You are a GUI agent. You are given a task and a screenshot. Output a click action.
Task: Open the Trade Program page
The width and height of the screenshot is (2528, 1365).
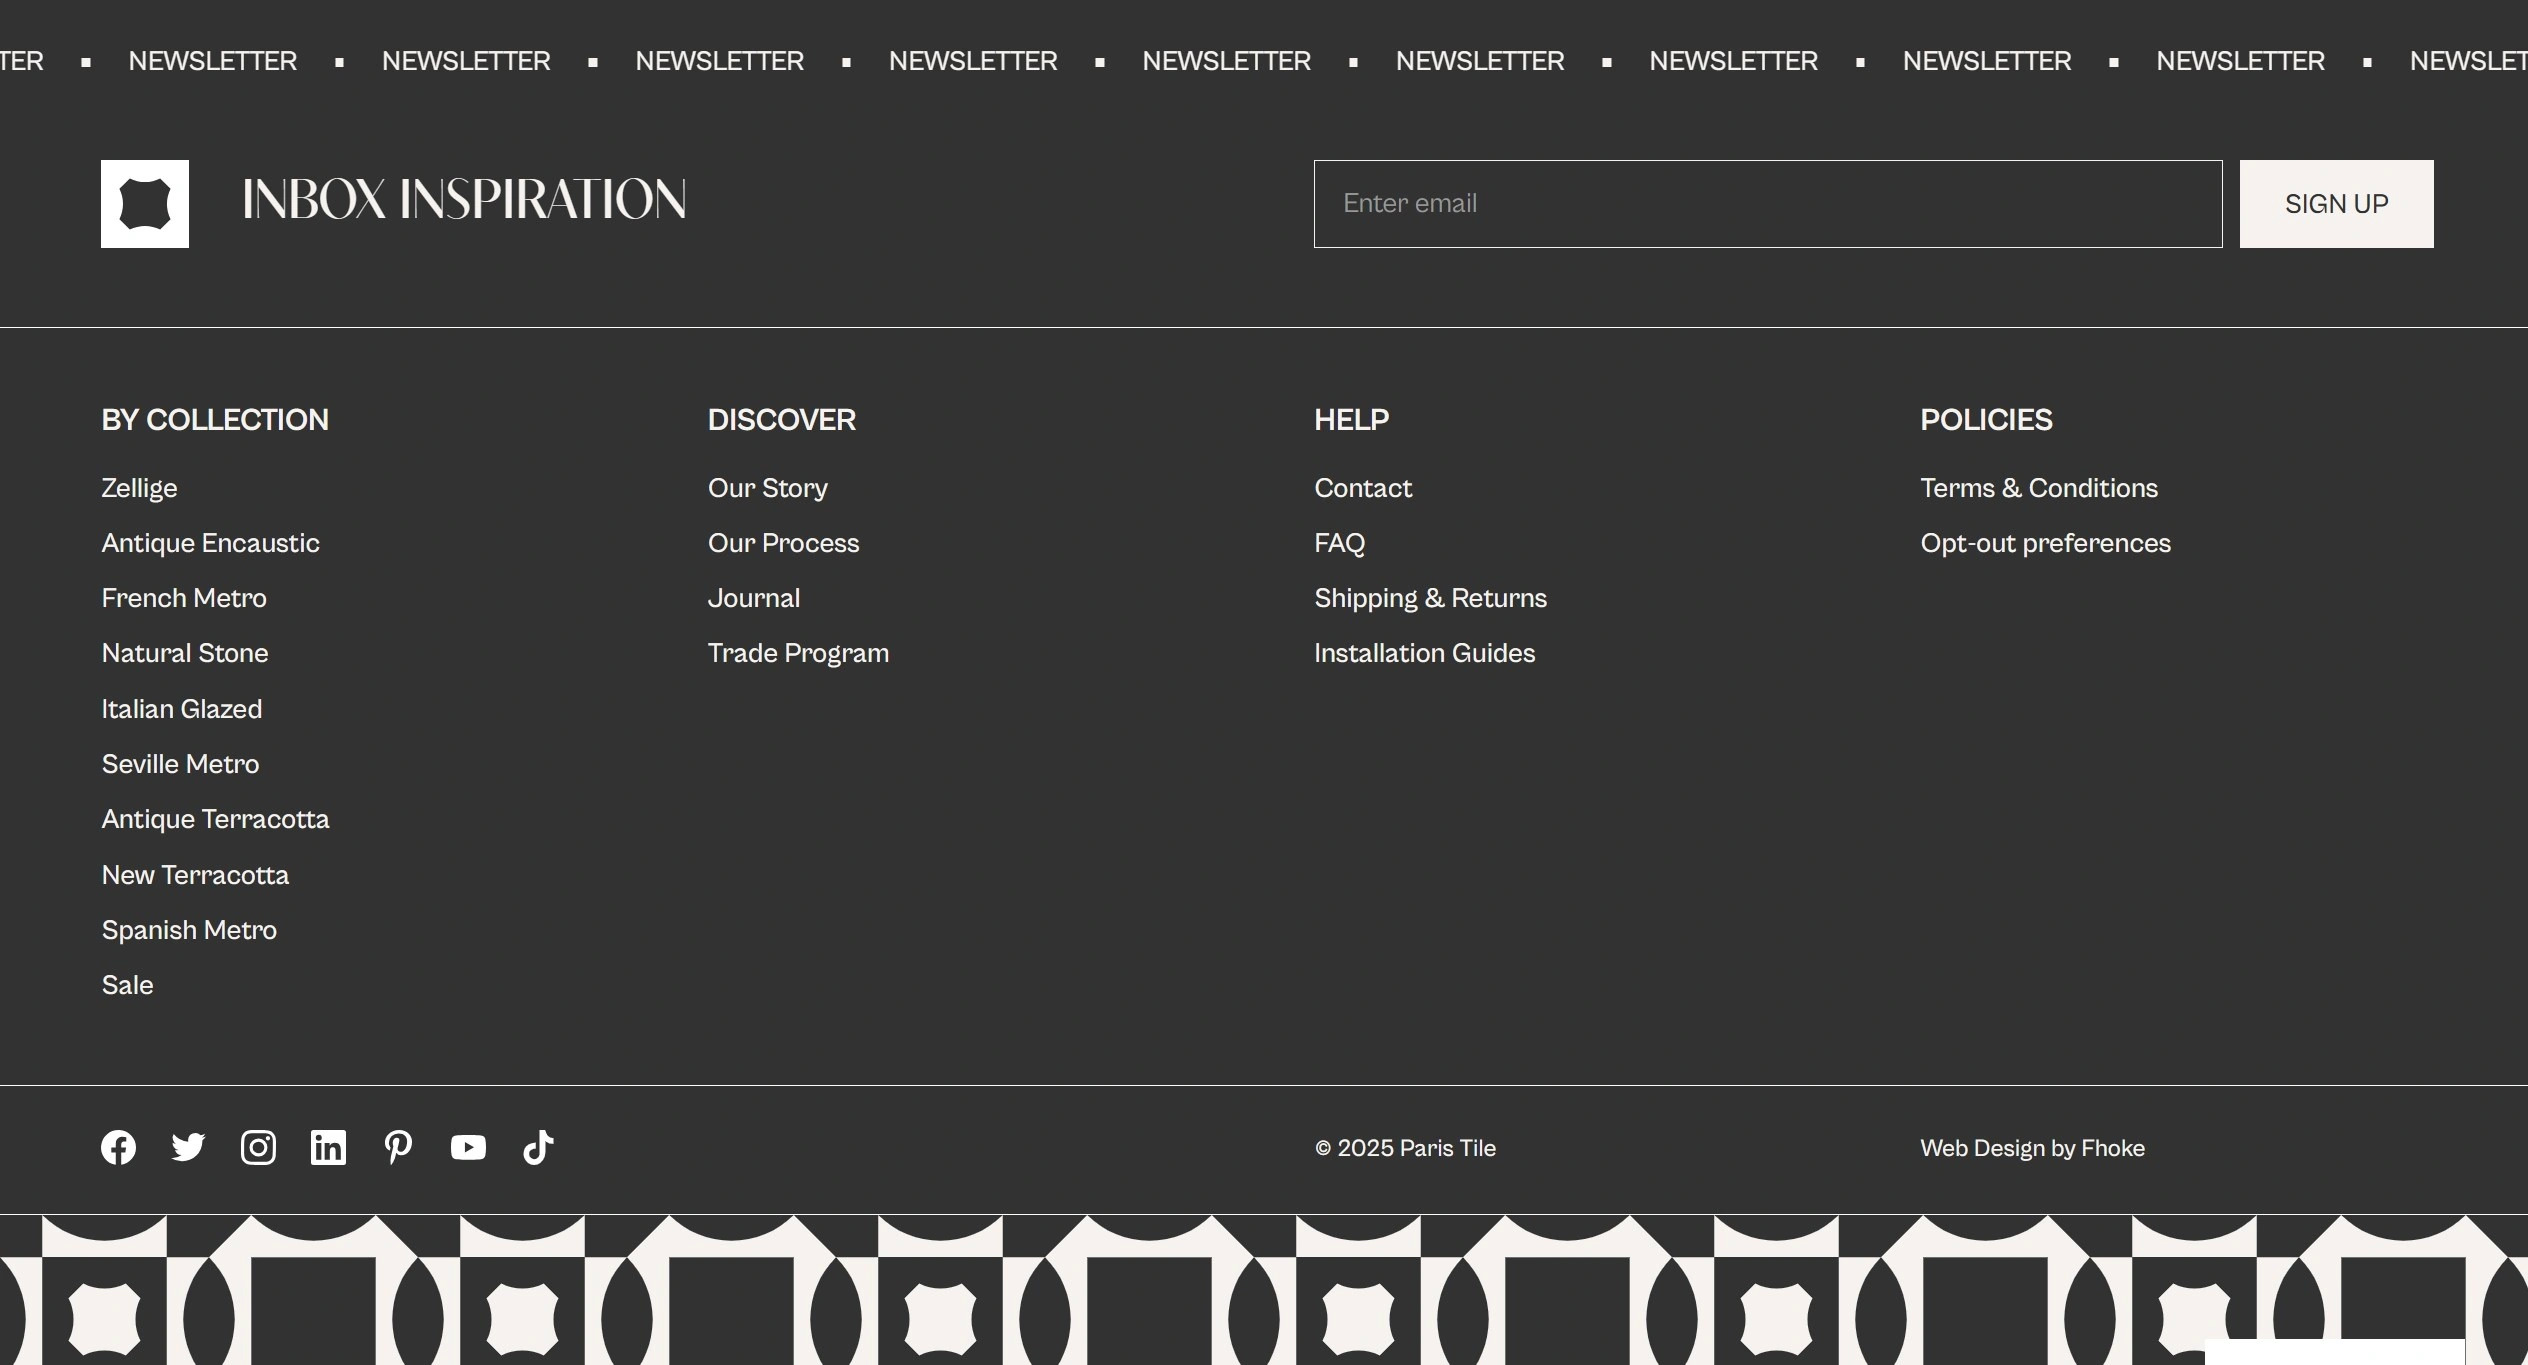798,653
